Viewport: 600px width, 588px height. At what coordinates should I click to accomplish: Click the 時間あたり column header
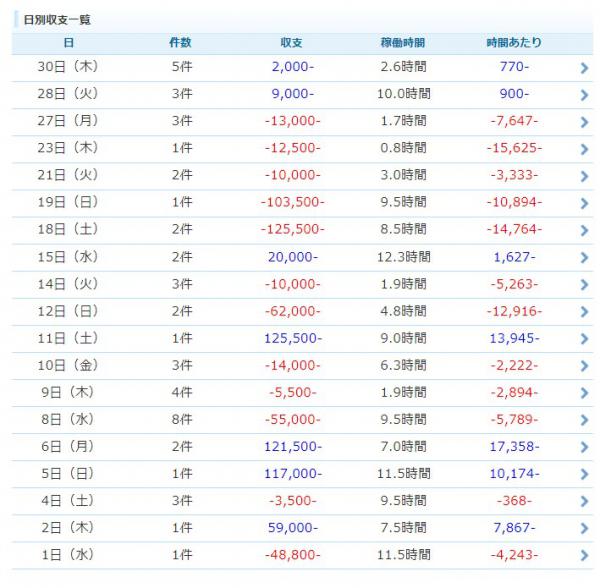coord(514,42)
